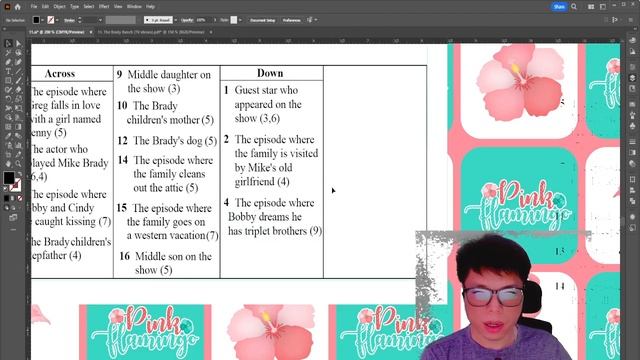Select the Rectangle tool
Image resolution: width=640 pixels, height=360 pixels.
[8, 80]
